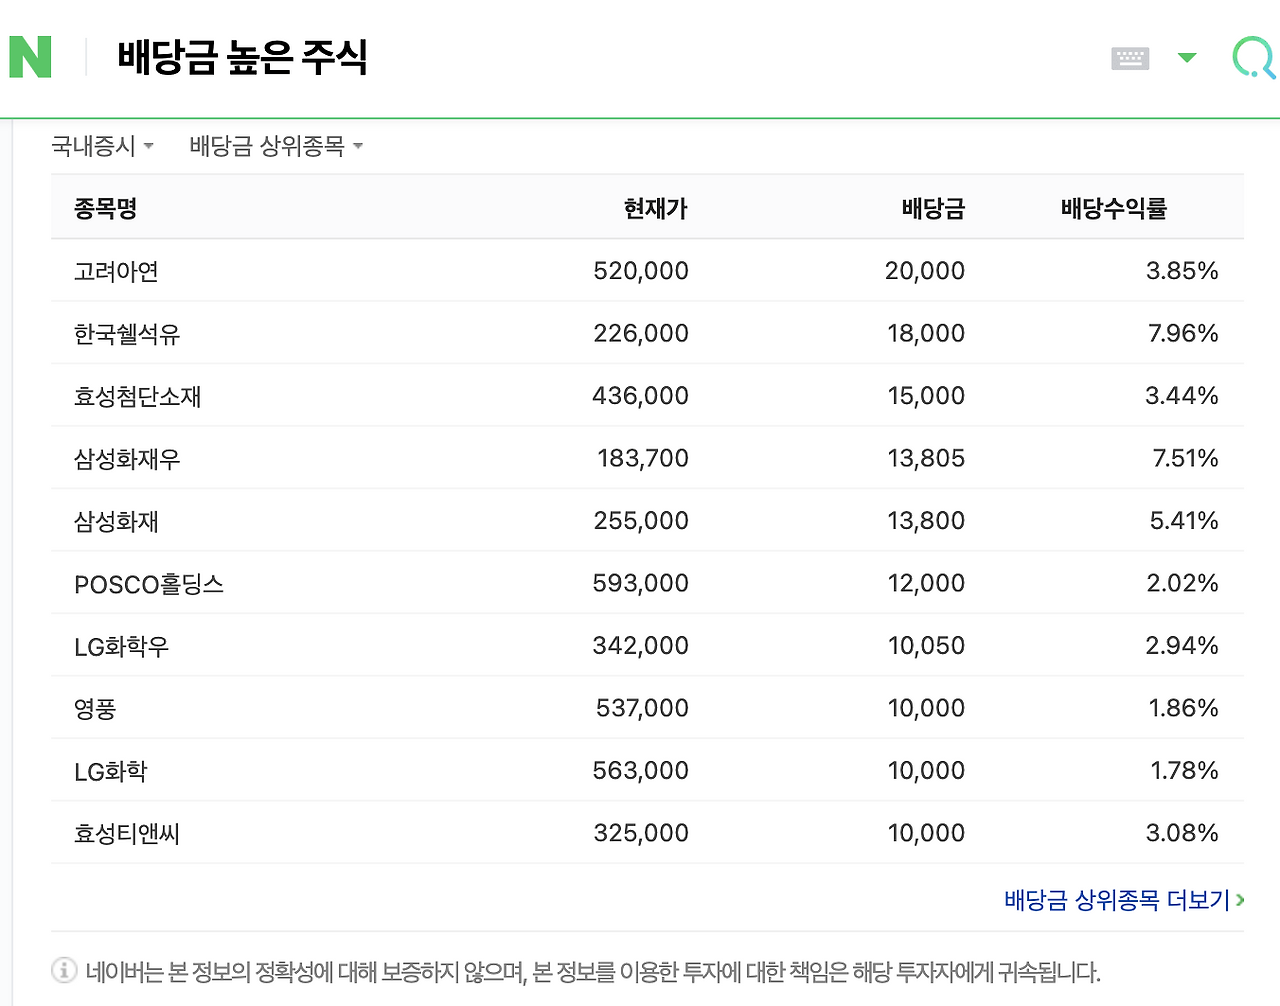This screenshot has height=1006, width=1280.
Task: Click the dividend amount 13,800
Action: tap(926, 521)
